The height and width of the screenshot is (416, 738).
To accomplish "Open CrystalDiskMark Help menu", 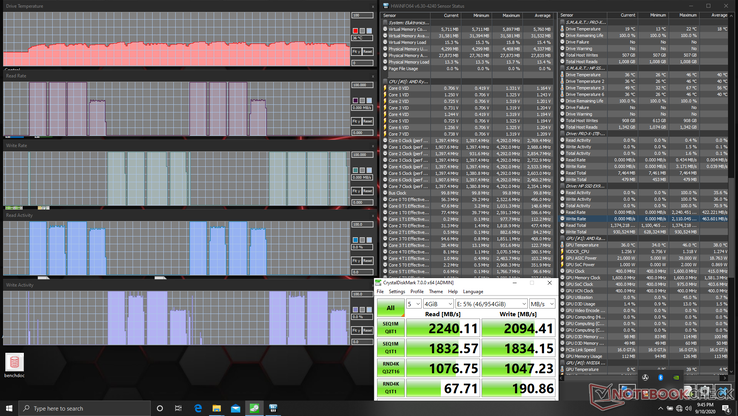I will pyautogui.click(x=452, y=292).
